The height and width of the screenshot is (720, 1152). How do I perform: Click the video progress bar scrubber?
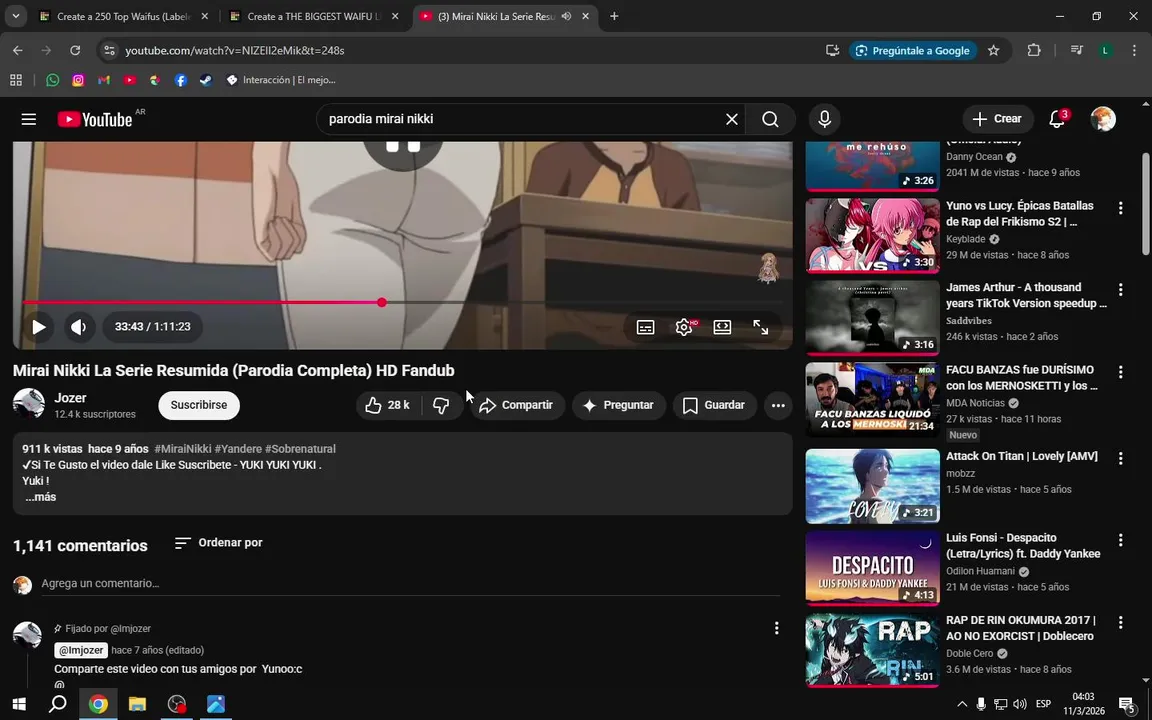[x=382, y=303]
